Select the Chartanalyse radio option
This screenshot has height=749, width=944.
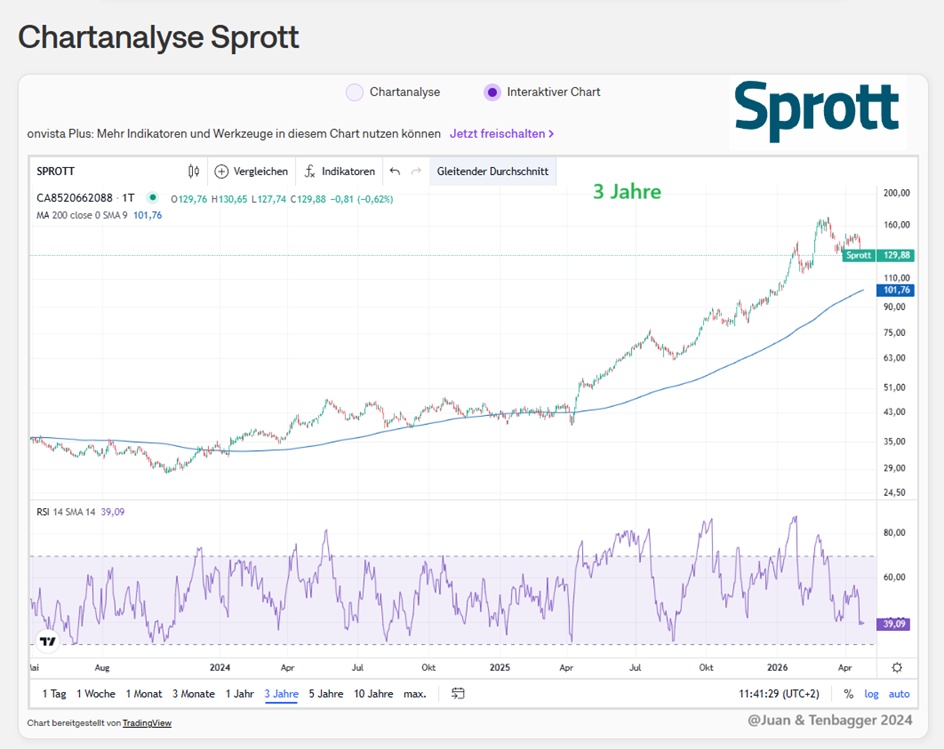coord(354,92)
